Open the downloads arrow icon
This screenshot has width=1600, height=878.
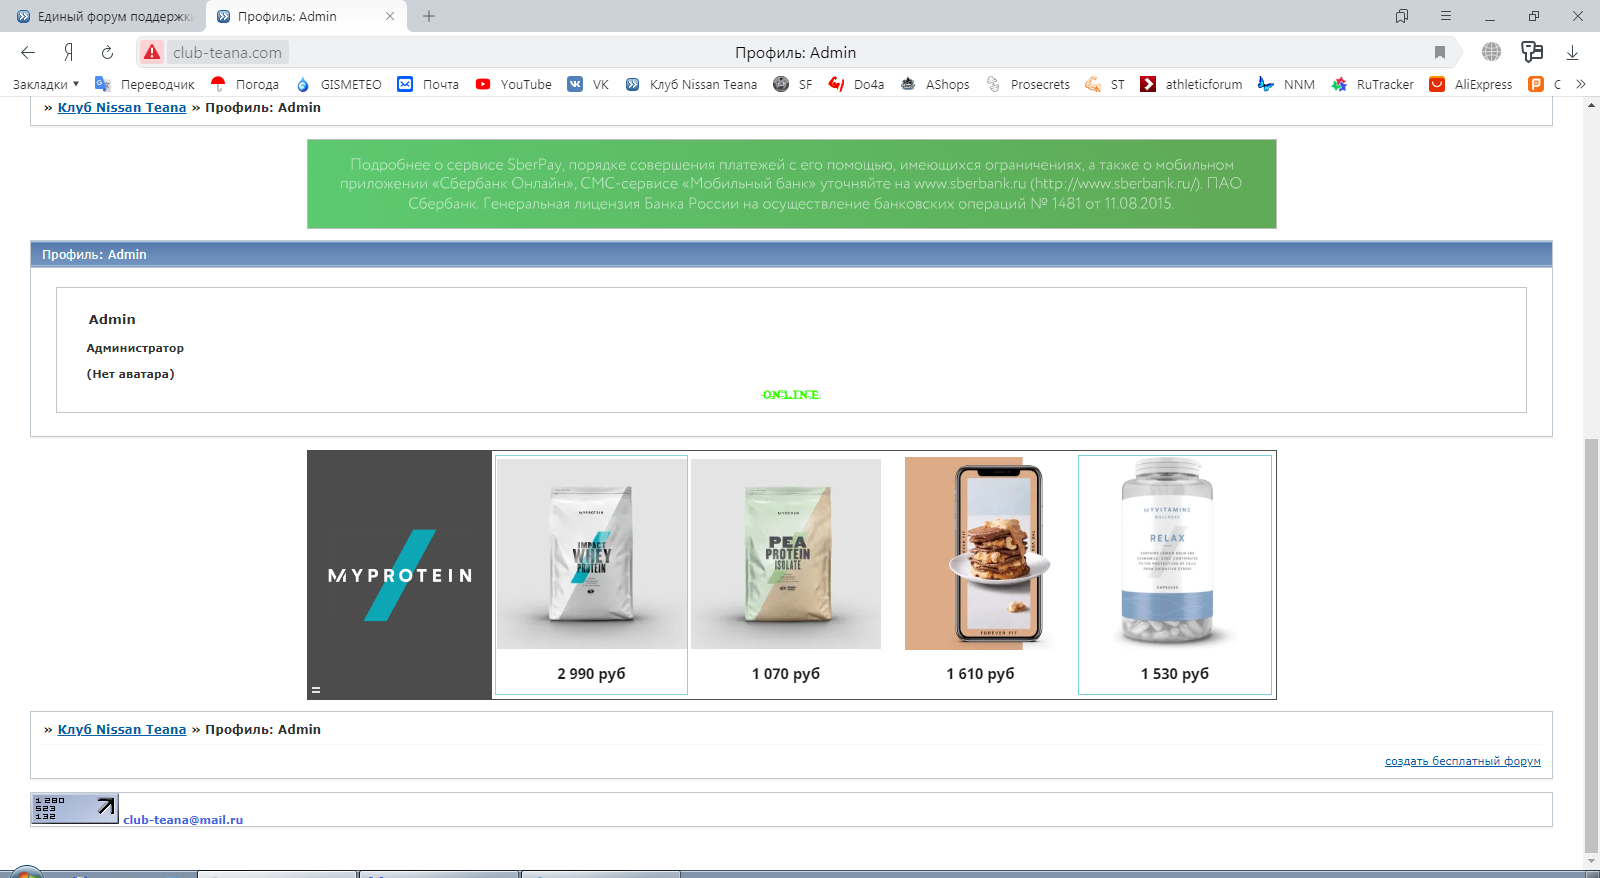[x=1572, y=52]
